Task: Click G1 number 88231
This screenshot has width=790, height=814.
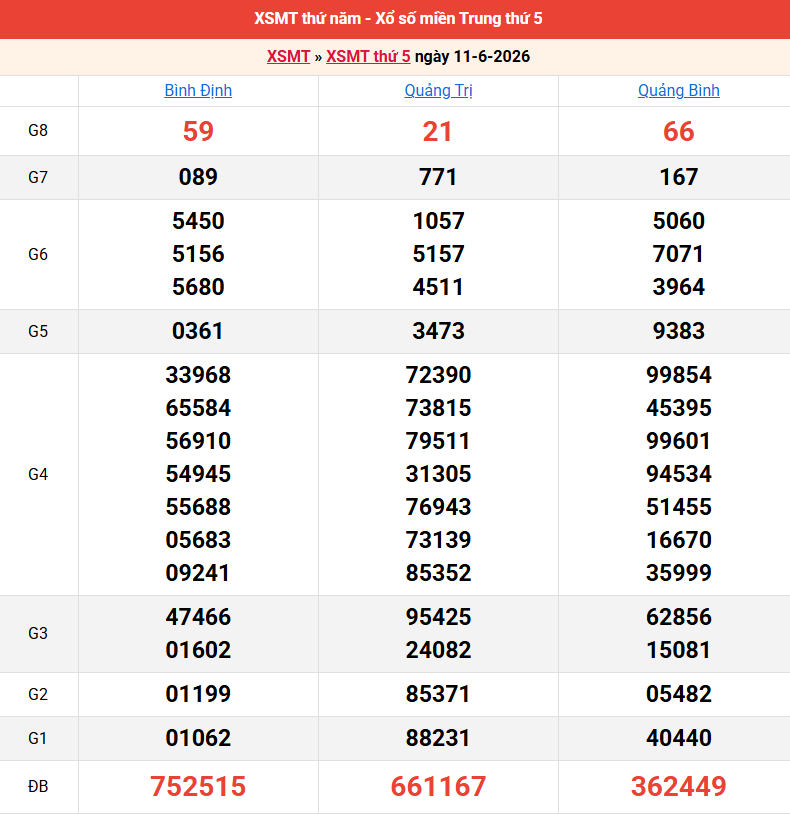Action: 438,739
